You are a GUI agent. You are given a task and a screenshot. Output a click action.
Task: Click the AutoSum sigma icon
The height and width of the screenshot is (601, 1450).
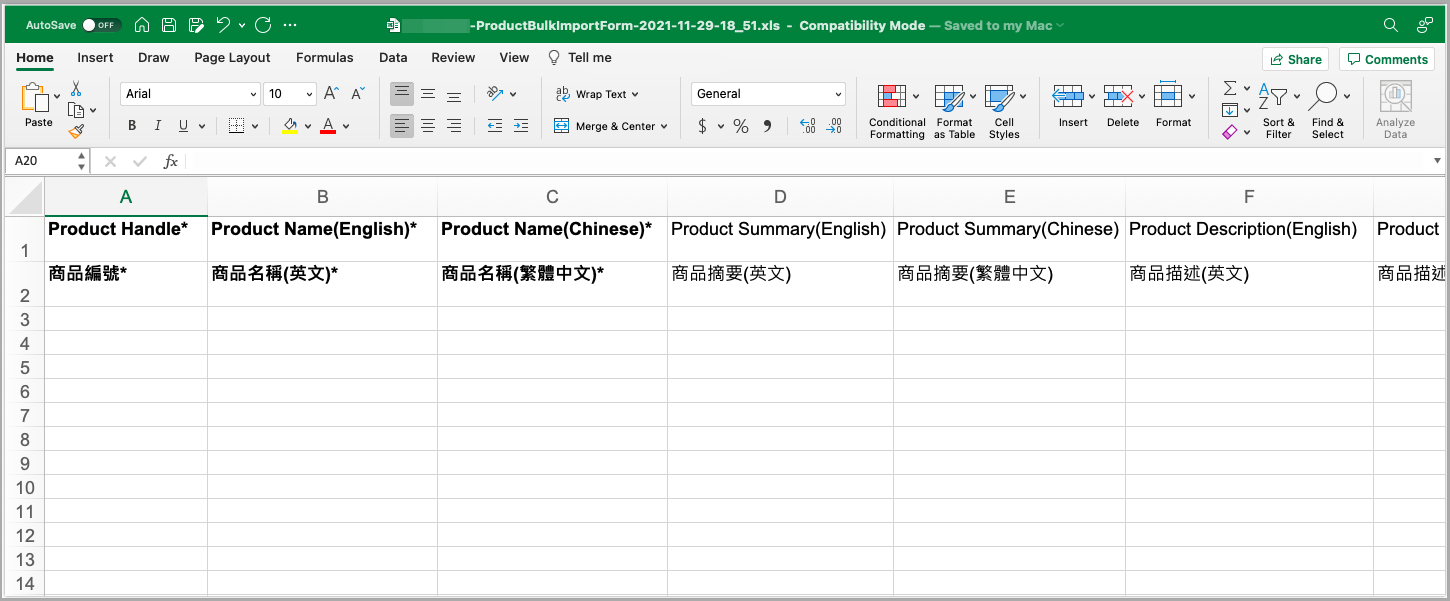pyautogui.click(x=1230, y=89)
